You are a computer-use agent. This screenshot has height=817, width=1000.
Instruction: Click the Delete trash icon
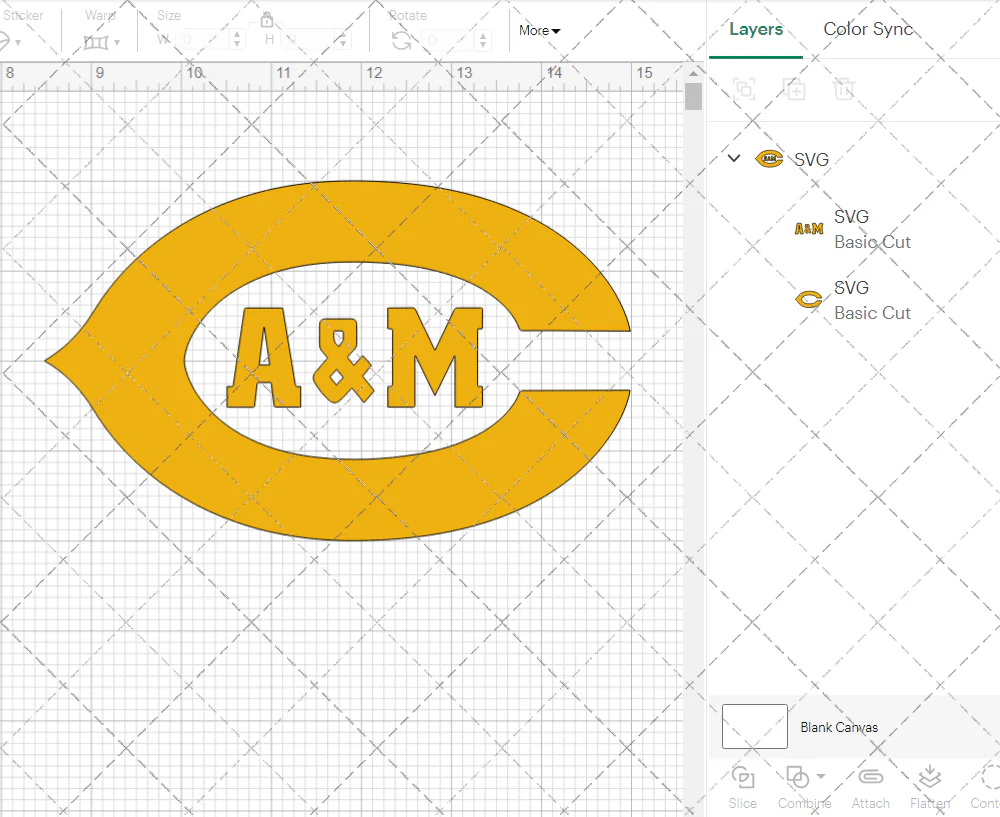tap(844, 89)
